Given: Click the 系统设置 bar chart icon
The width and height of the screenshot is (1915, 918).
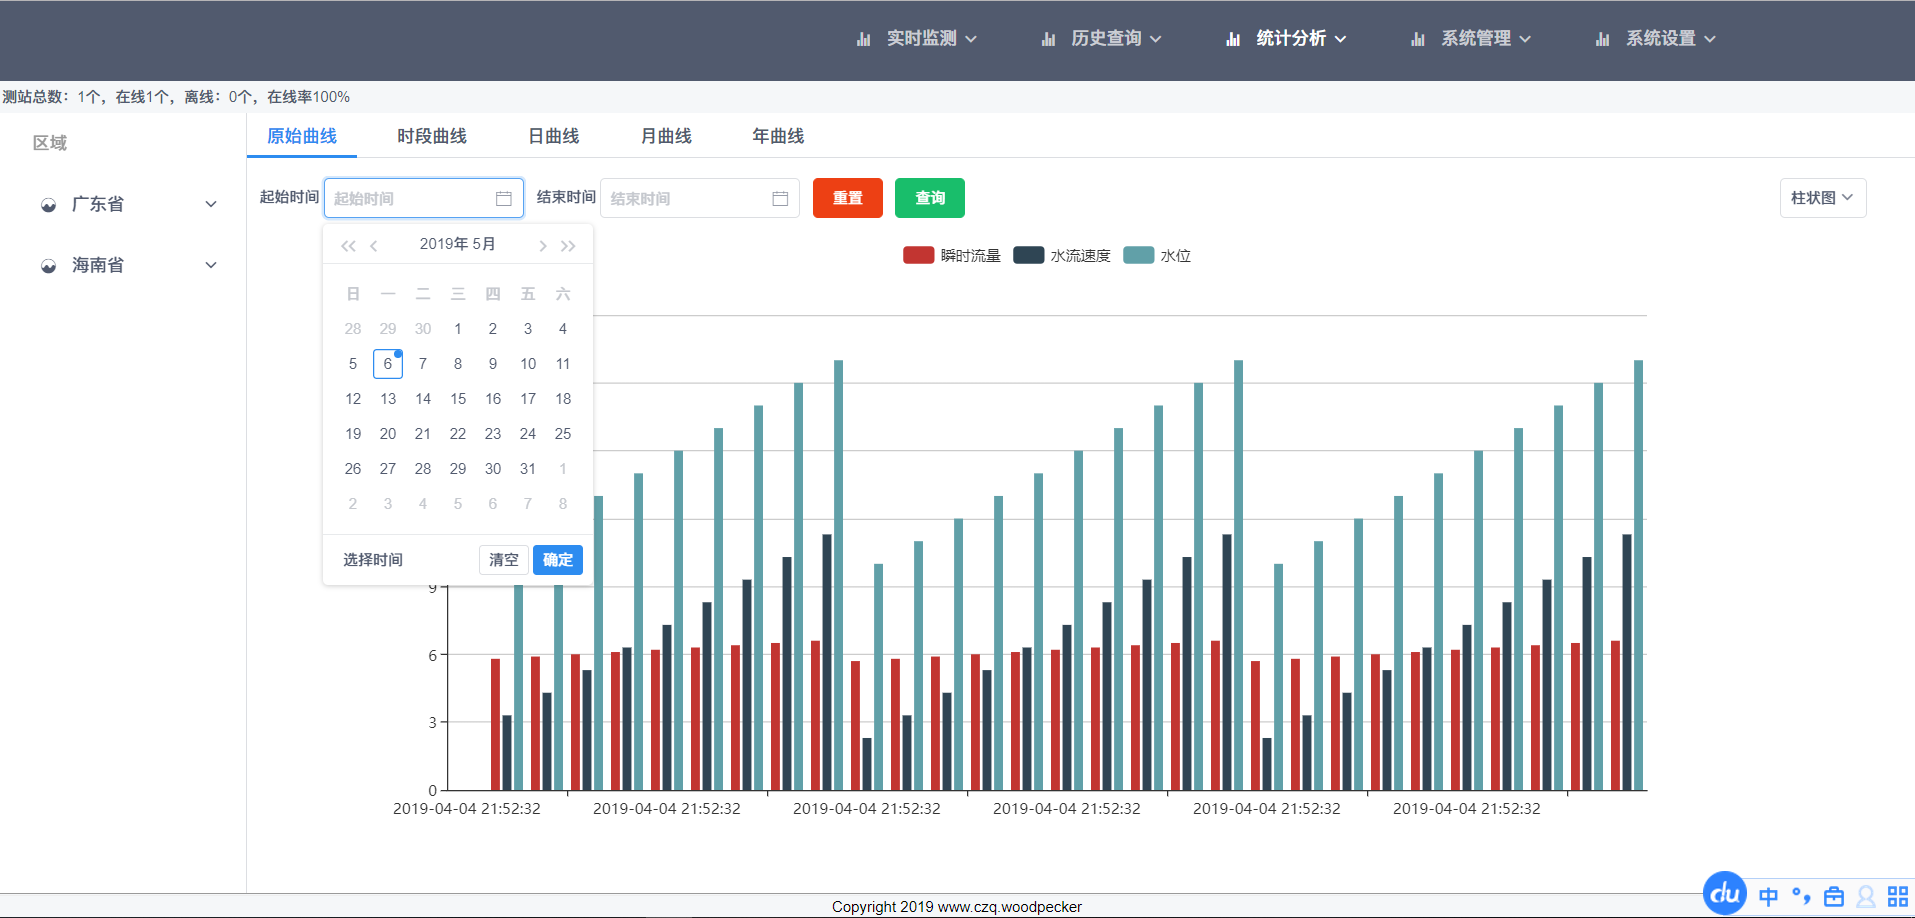Looking at the screenshot, I should pyautogui.click(x=1602, y=39).
